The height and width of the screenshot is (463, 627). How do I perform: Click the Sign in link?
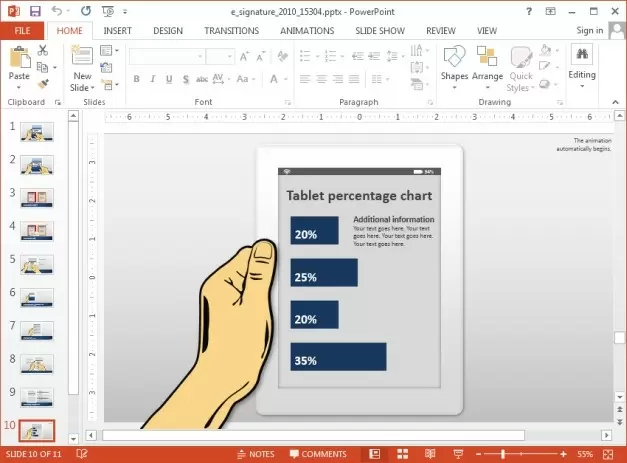[x=589, y=31]
